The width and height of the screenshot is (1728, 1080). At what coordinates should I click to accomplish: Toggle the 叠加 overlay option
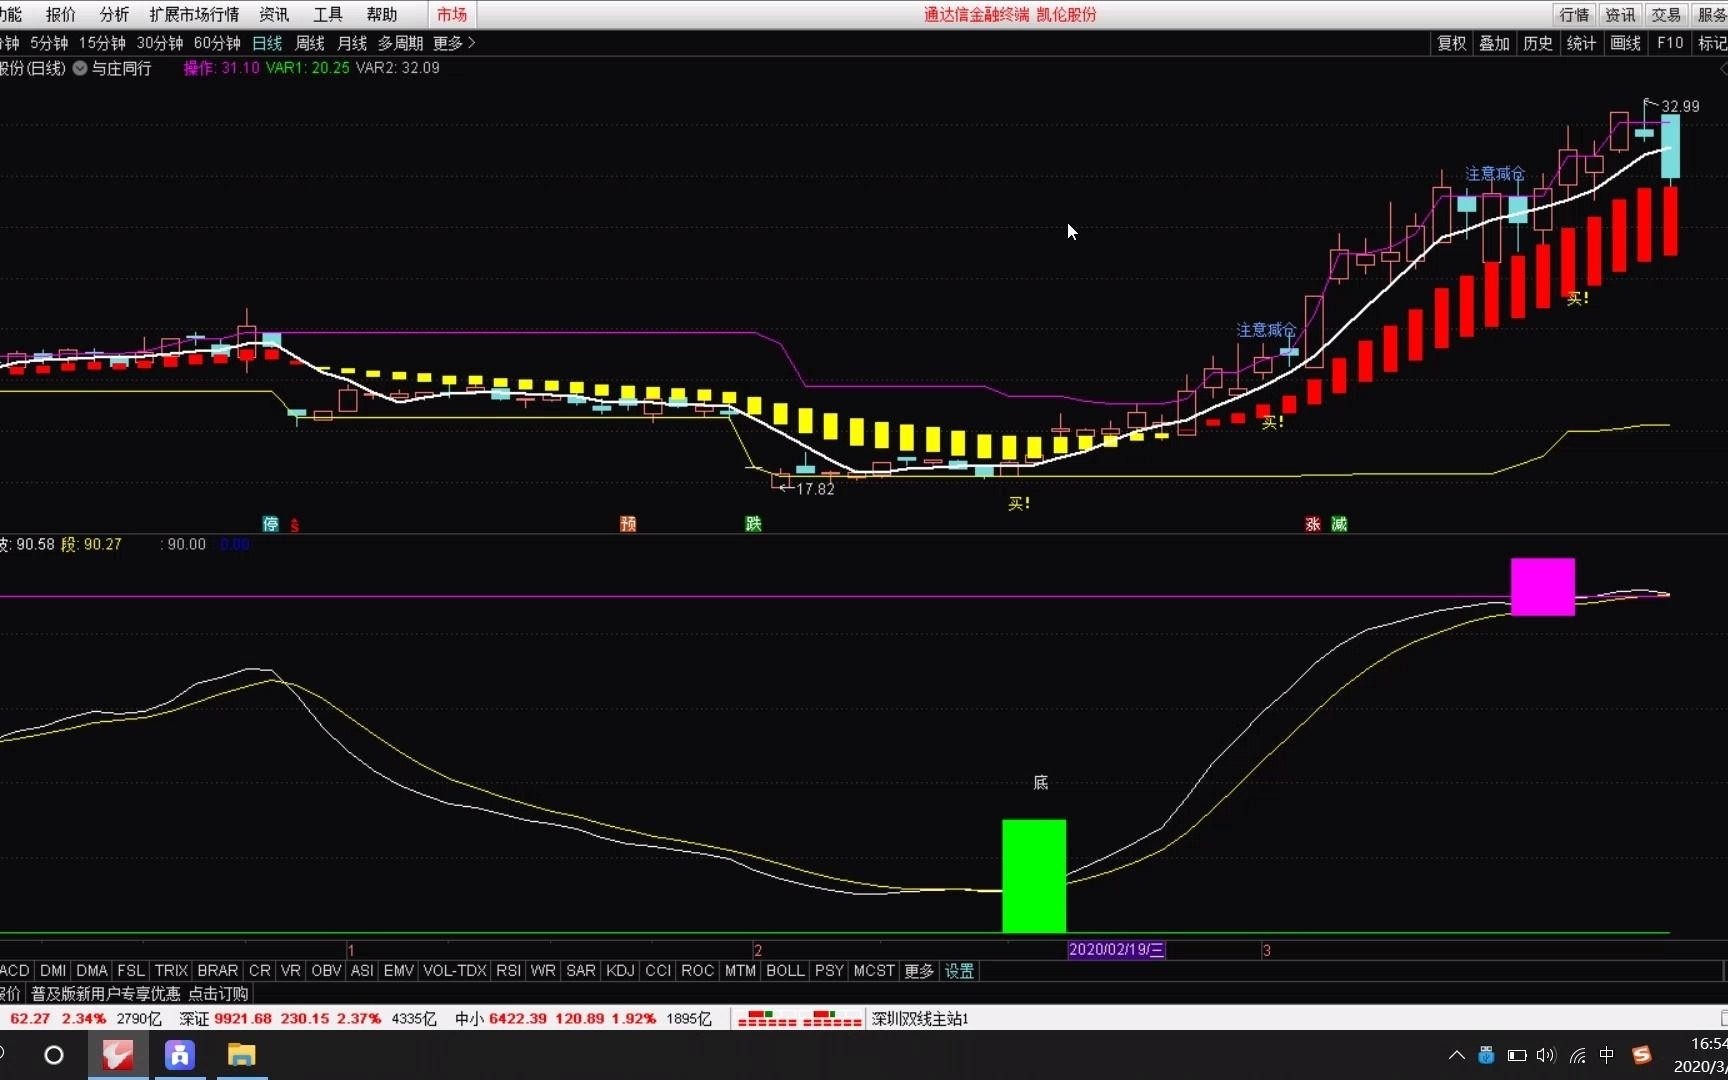(1494, 43)
